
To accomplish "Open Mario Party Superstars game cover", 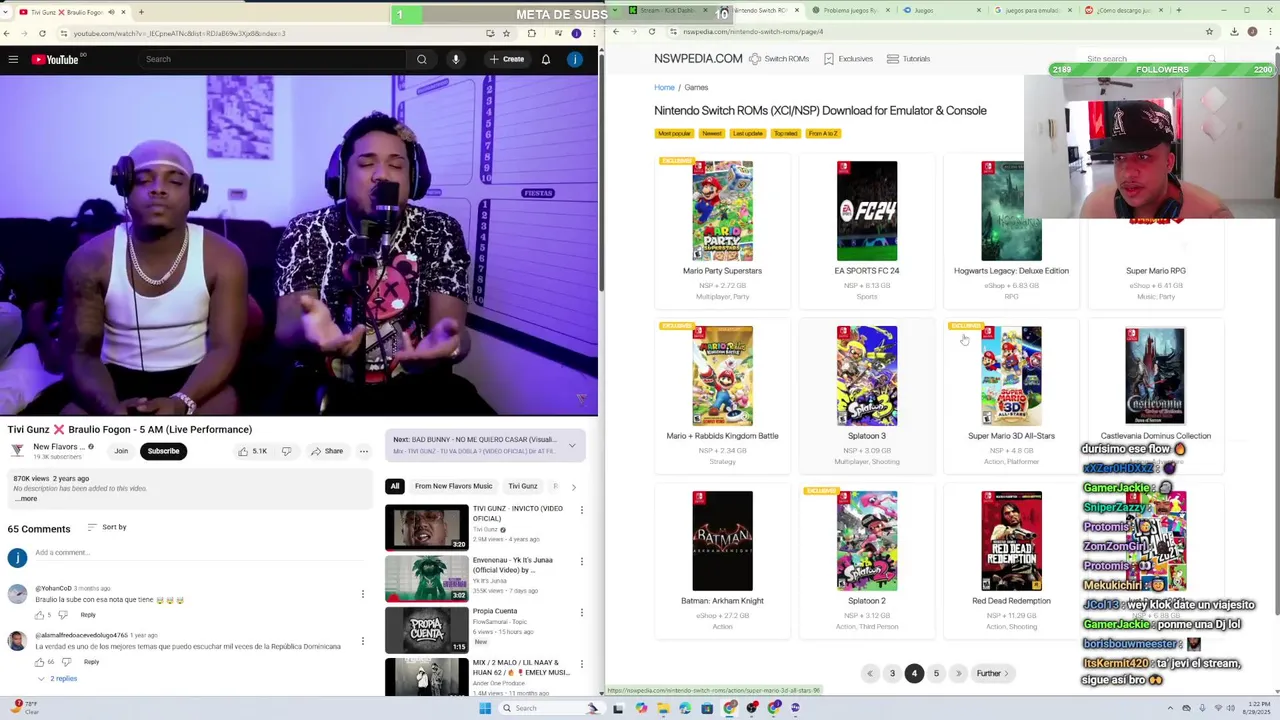I will click(x=722, y=211).
